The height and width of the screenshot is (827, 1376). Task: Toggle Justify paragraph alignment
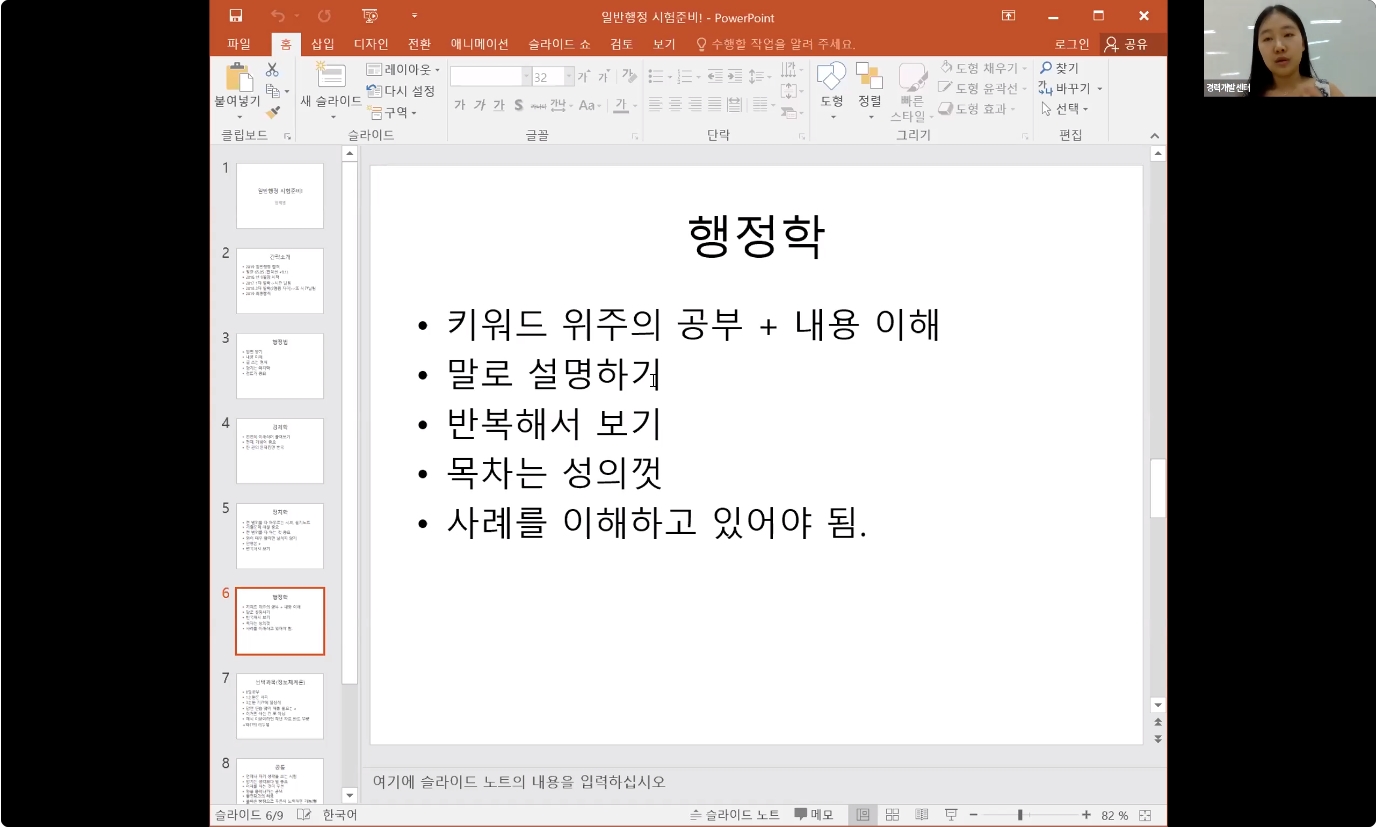click(715, 105)
